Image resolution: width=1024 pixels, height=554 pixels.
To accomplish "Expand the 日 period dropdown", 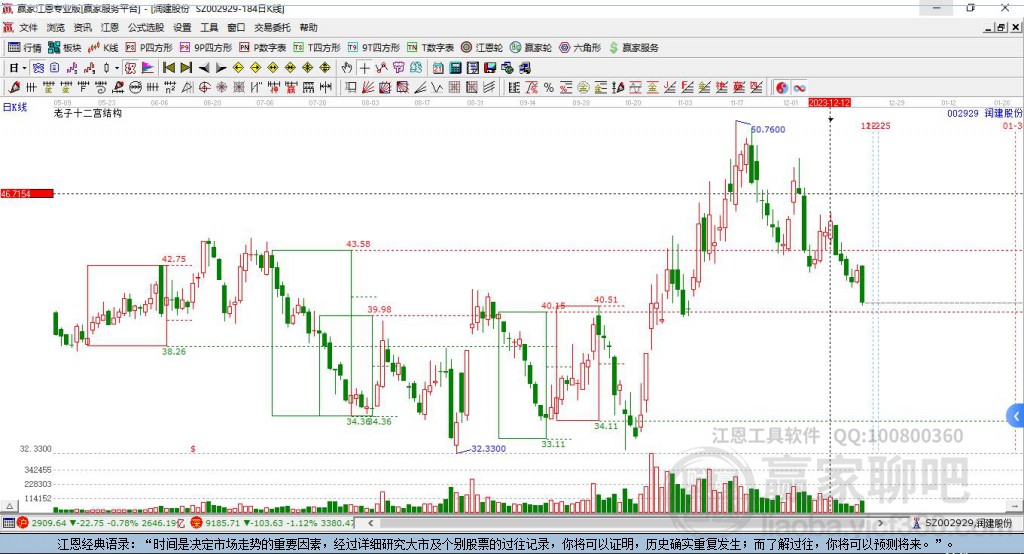I will pos(25,68).
